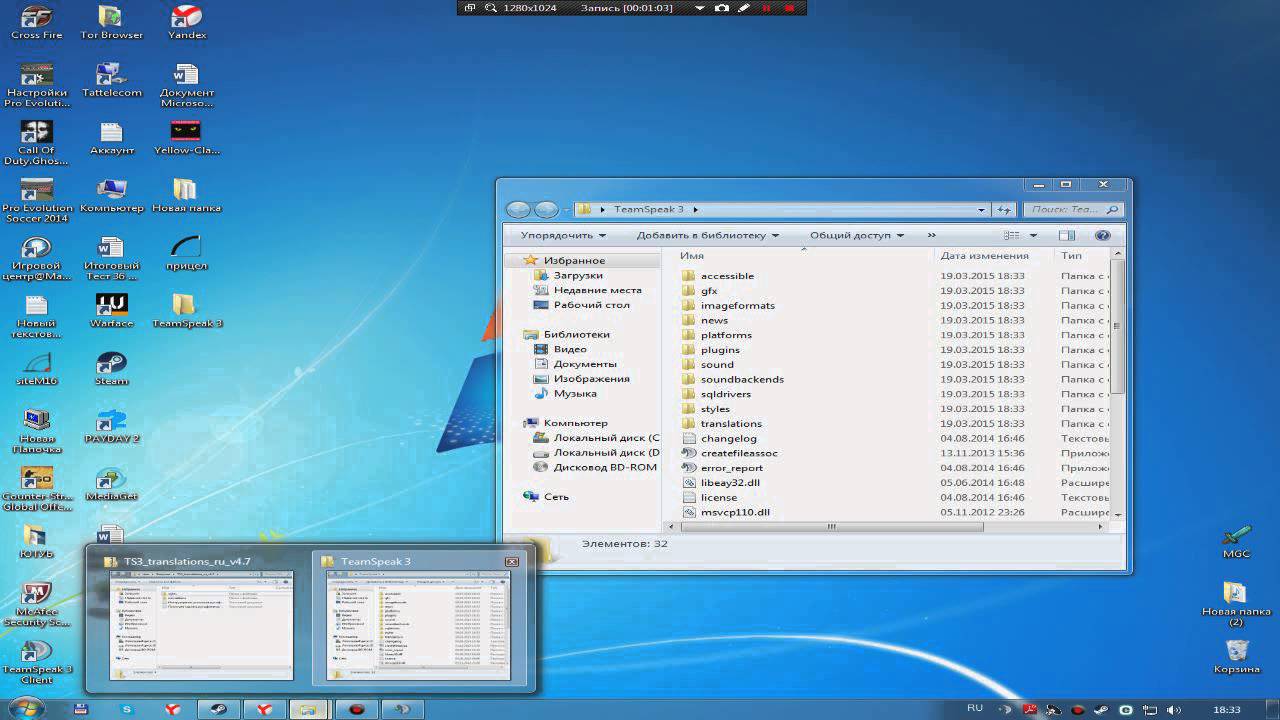Open the Windows Start menu orb
This screenshot has height=720, width=1280.
(x=26, y=708)
